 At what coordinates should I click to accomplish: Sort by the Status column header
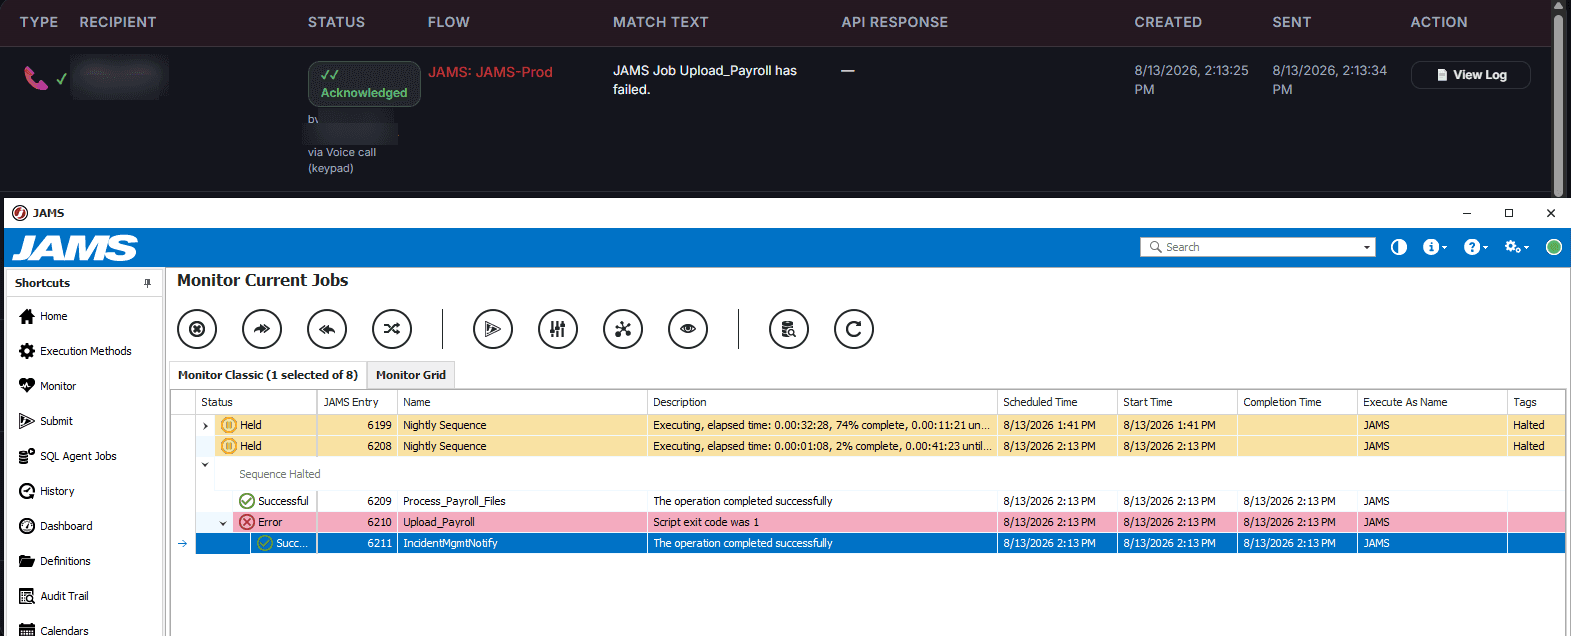256,402
